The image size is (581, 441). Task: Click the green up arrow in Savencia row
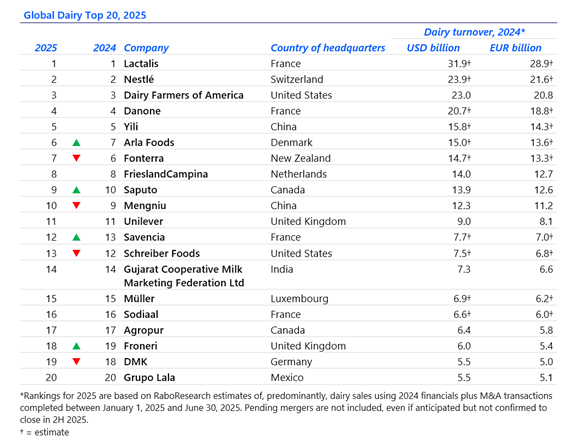(76, 237)
